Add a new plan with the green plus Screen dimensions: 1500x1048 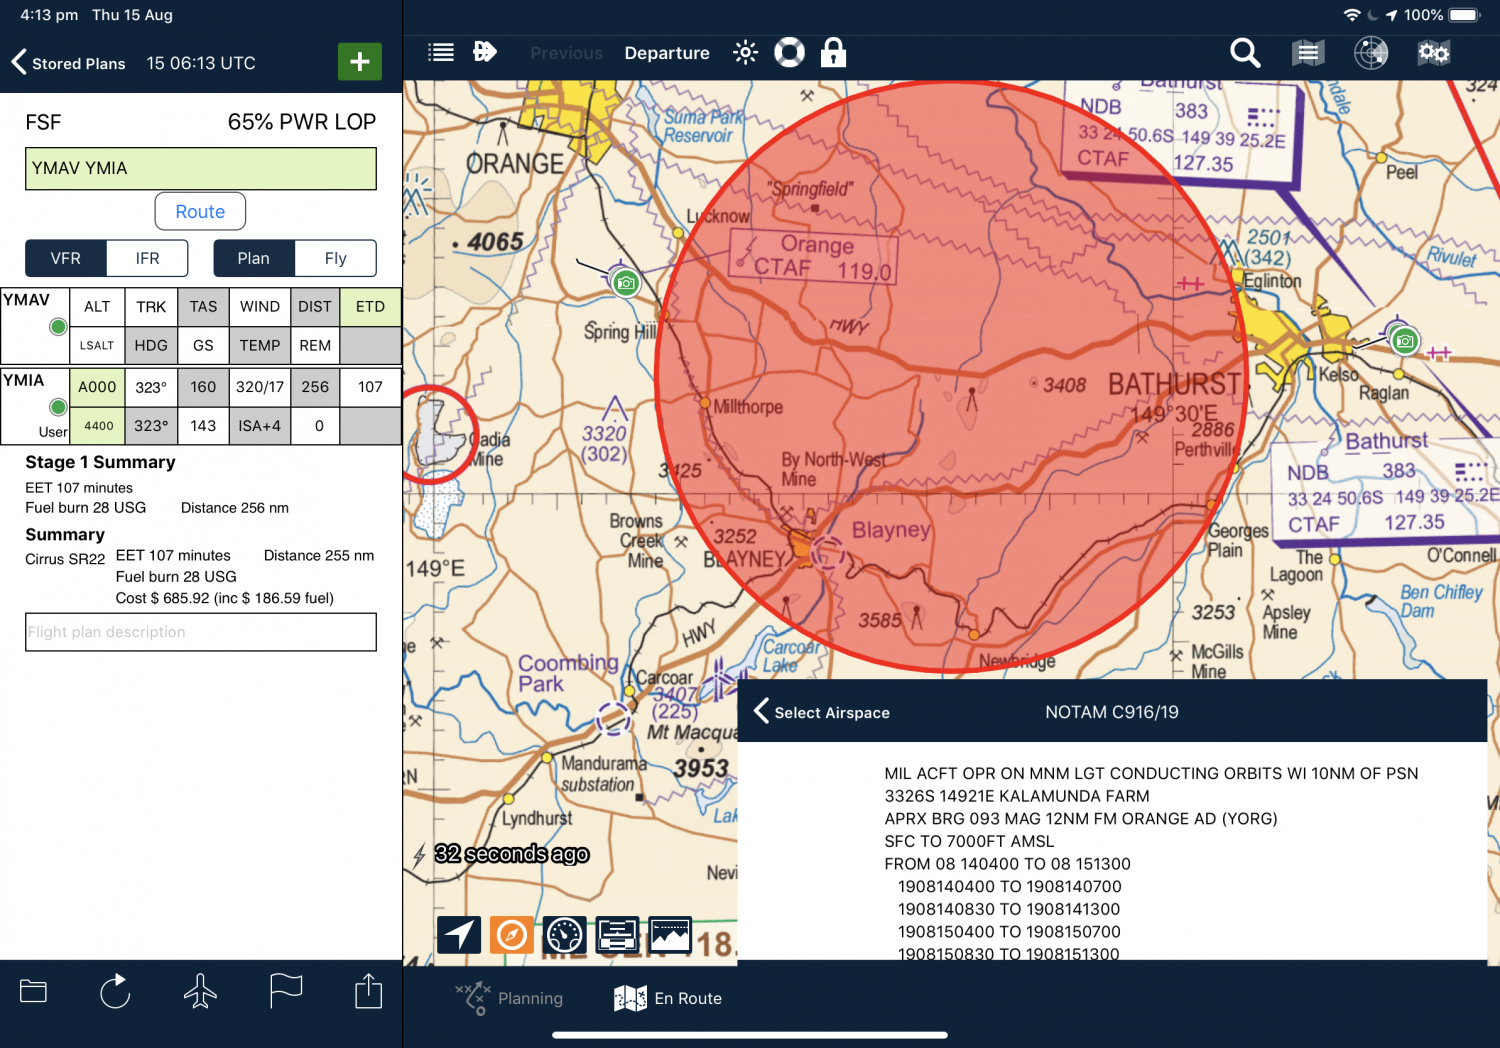click(359, 61)
